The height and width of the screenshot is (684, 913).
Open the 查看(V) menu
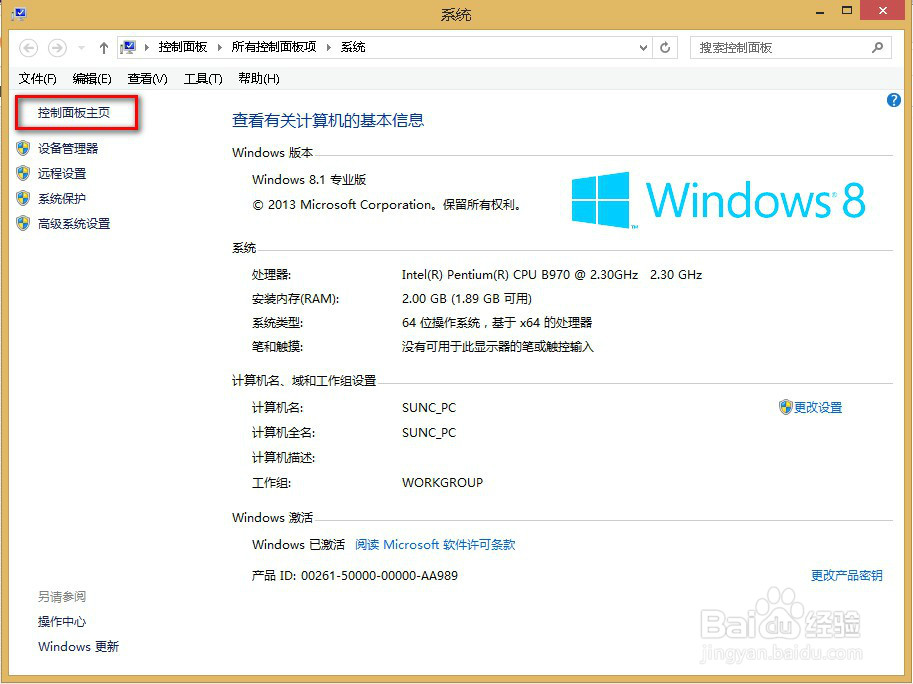146,78
